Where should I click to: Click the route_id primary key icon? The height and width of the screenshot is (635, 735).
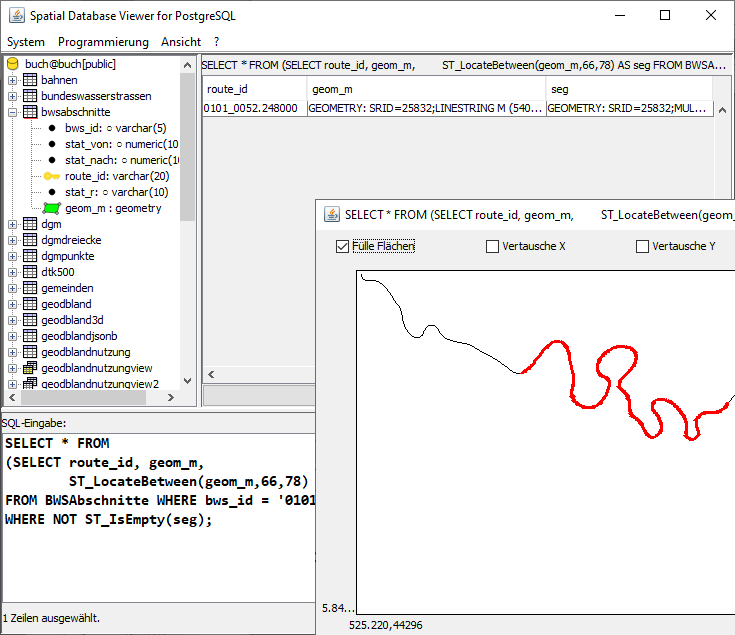(52, 176)
